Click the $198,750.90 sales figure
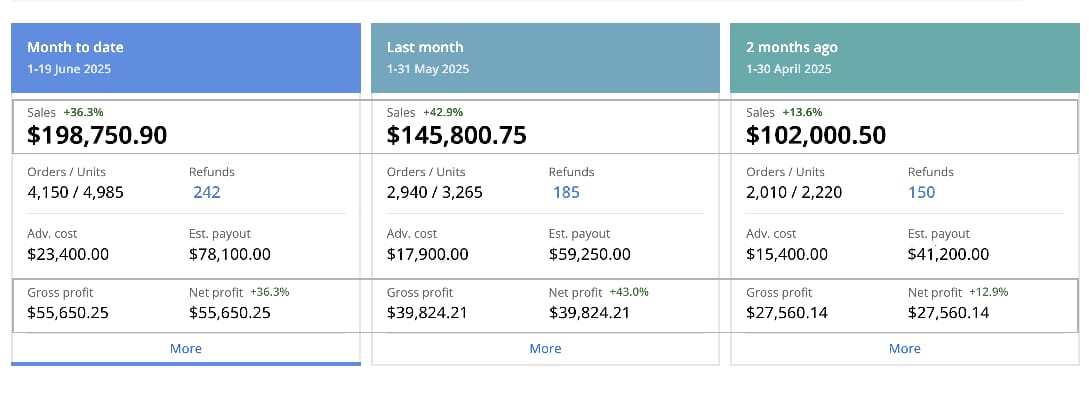Viewport: 1089px width, 395px height. point(97,135)
